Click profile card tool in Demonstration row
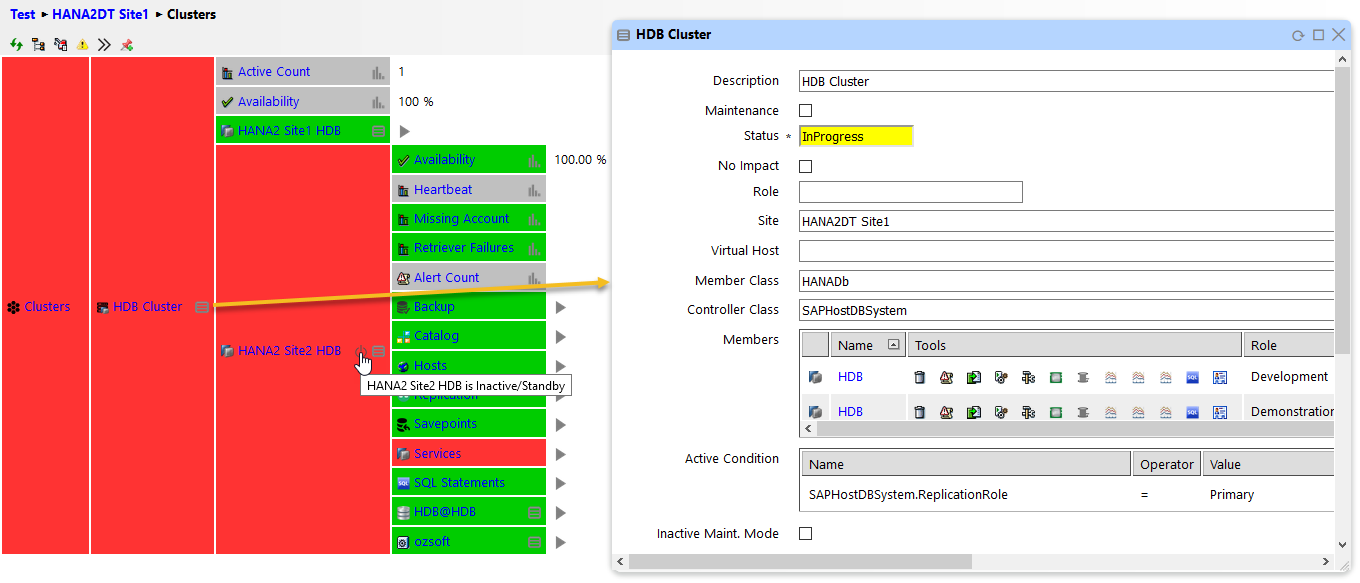 coord(1219,412)
